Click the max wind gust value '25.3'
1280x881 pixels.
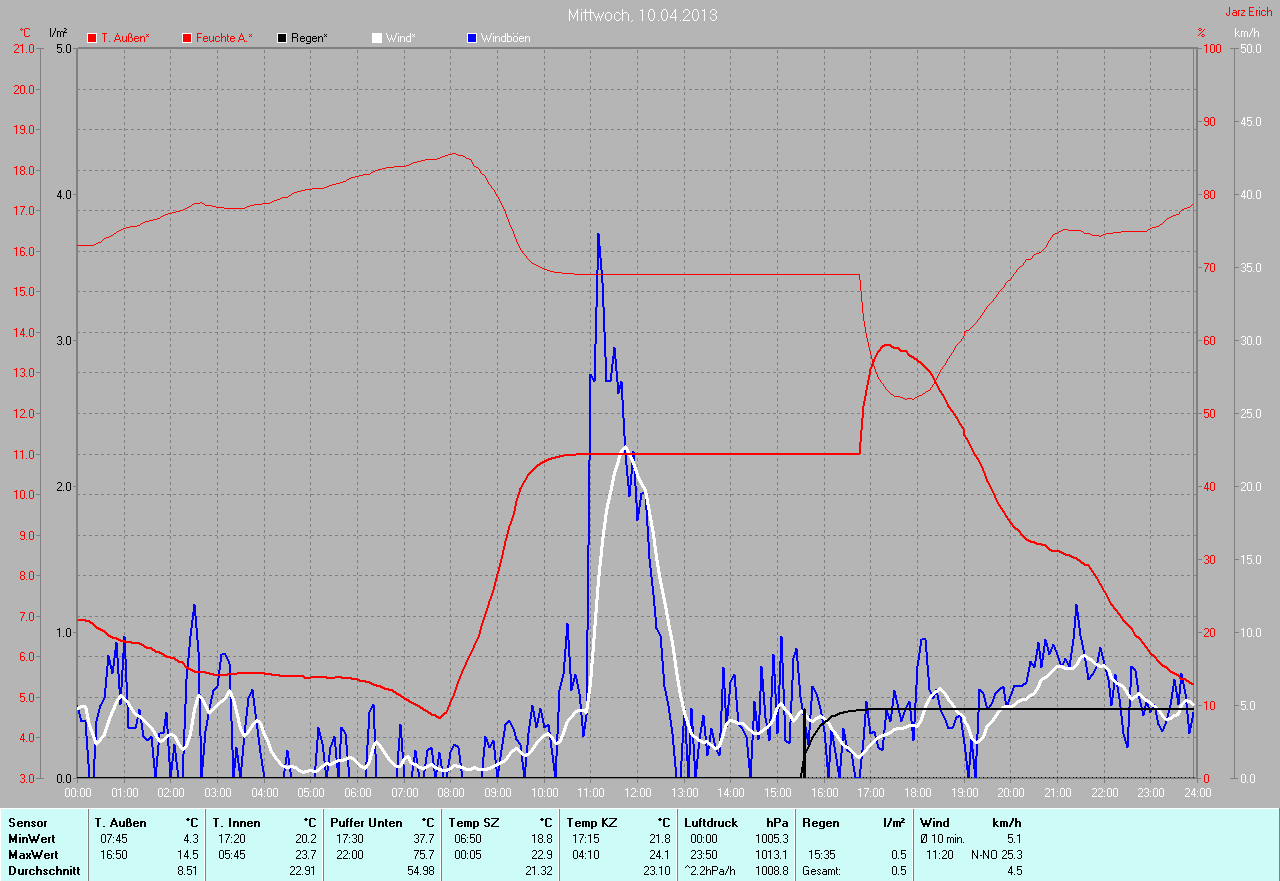coord(1011,855)
